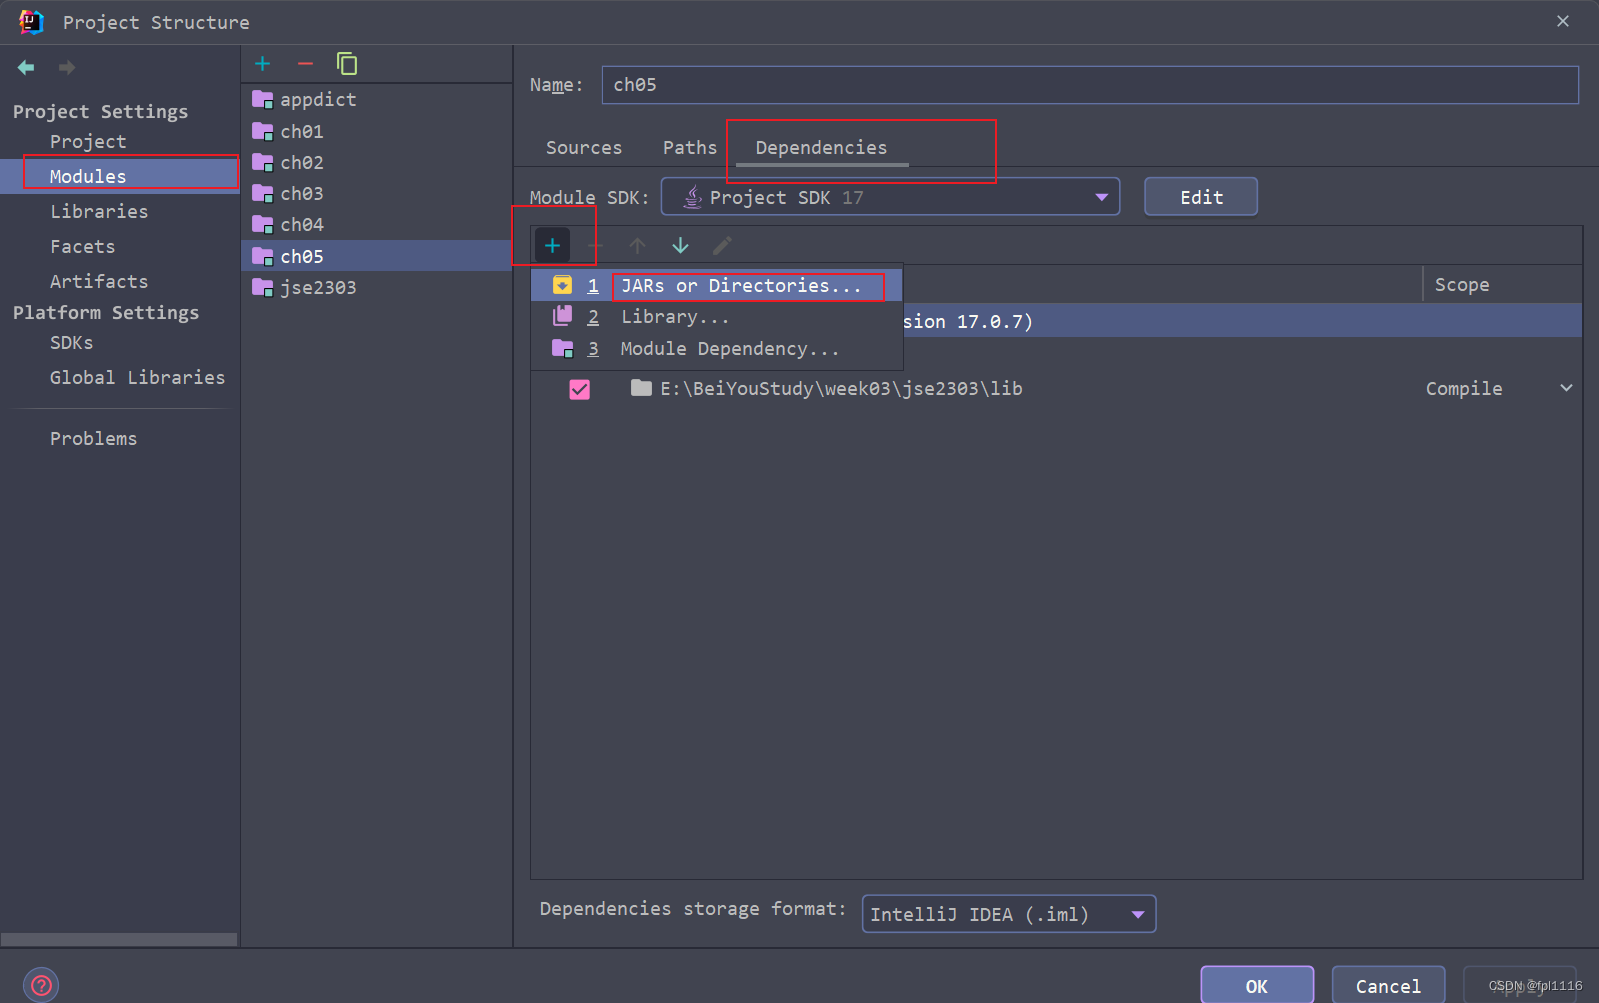The width and height of the screenshot is (1599, 1003).
Task: Select Global Libraries in the settings list
Action: (137, 377)
